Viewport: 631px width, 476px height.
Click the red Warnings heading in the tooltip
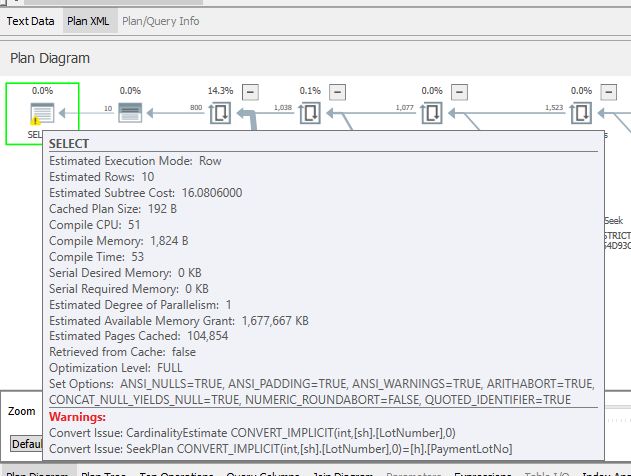77,417
